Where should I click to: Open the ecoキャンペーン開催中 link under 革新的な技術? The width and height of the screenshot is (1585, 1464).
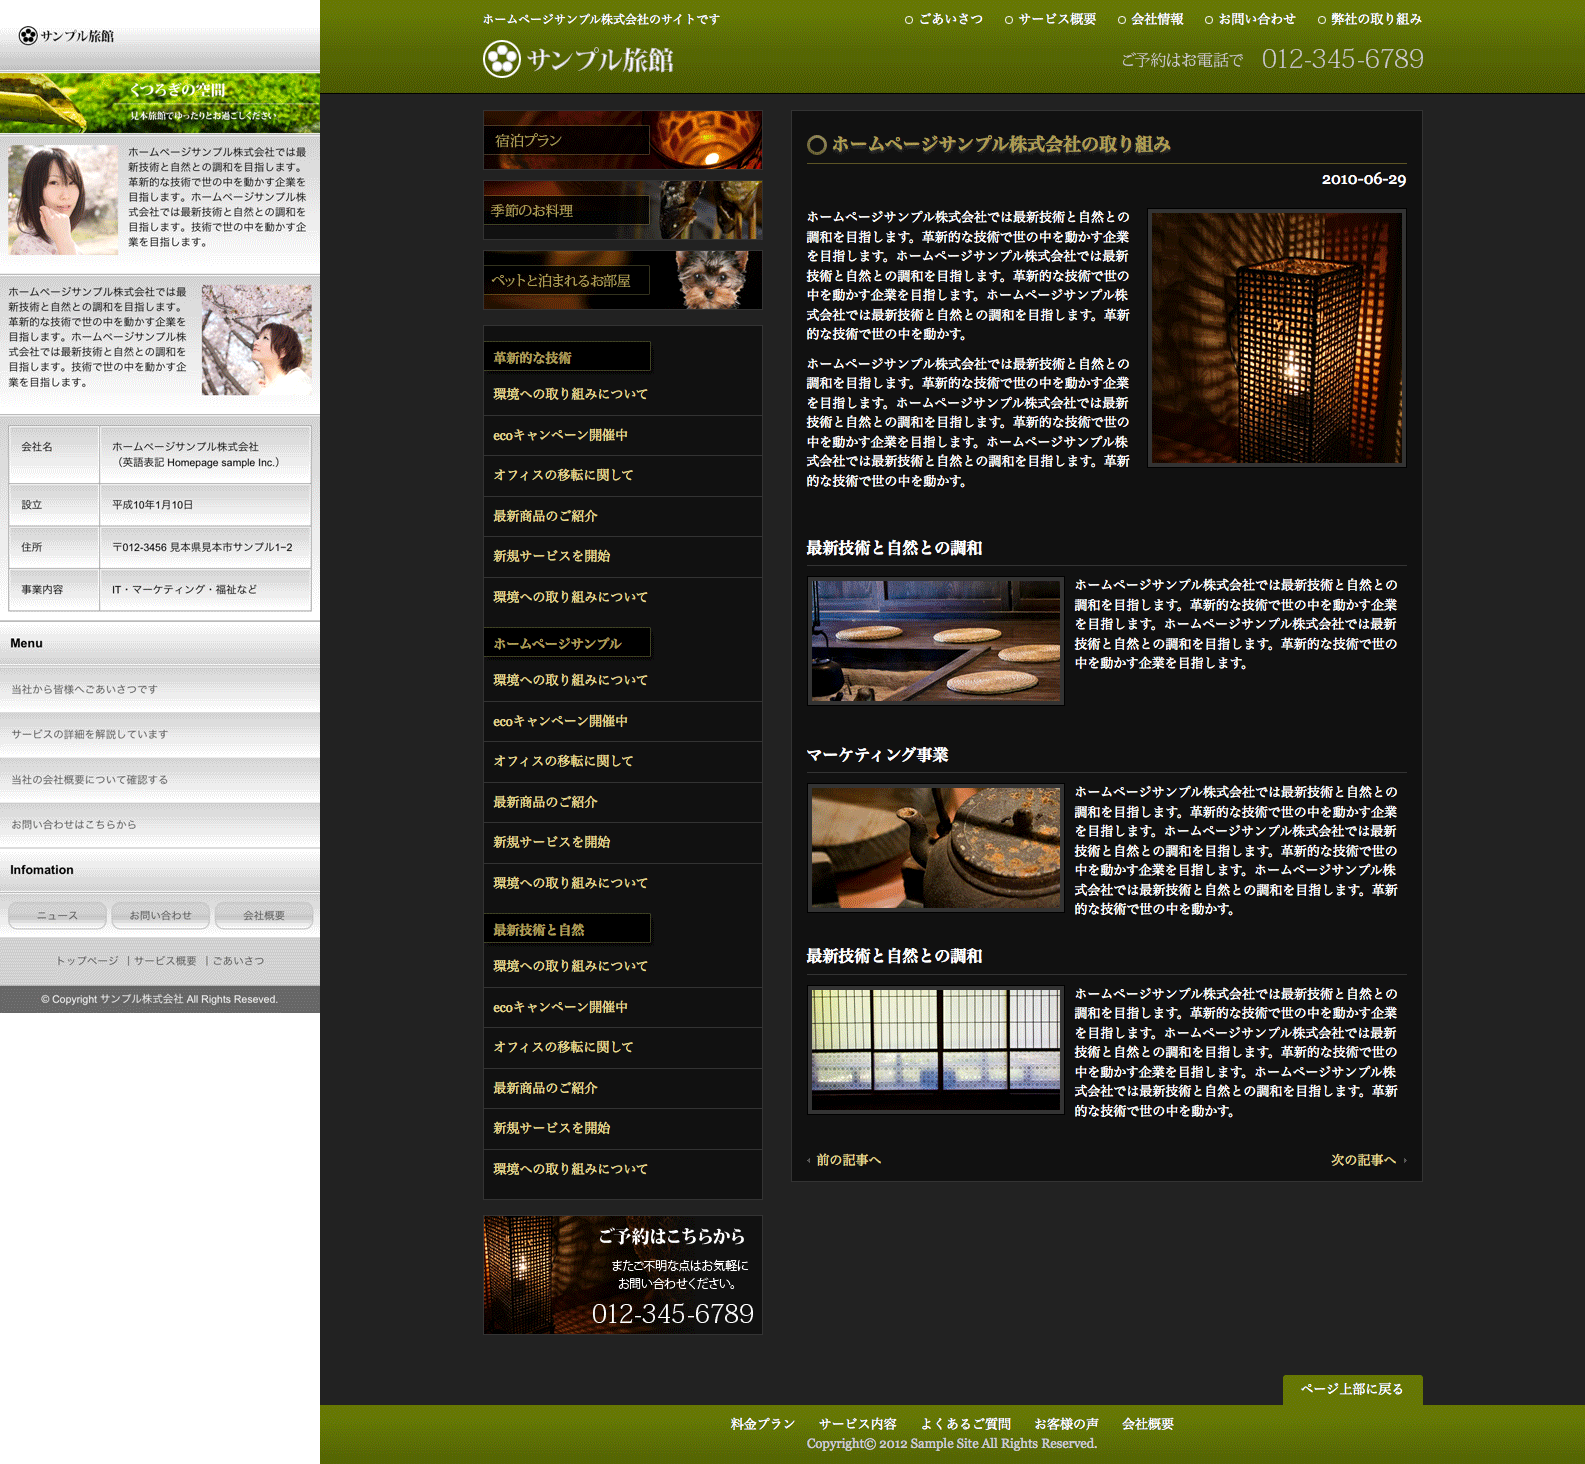coord(560,435)
